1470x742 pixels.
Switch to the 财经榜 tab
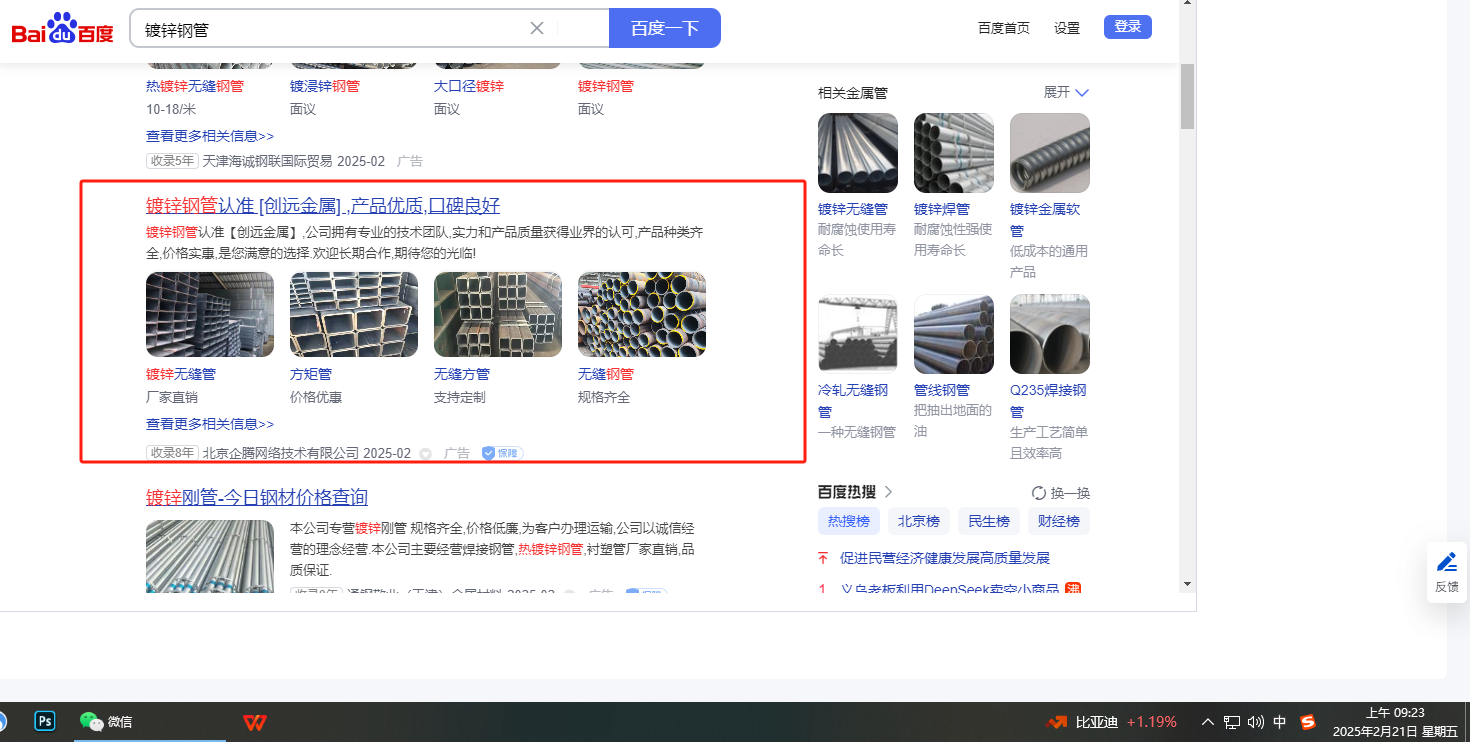coord(1059,521)
